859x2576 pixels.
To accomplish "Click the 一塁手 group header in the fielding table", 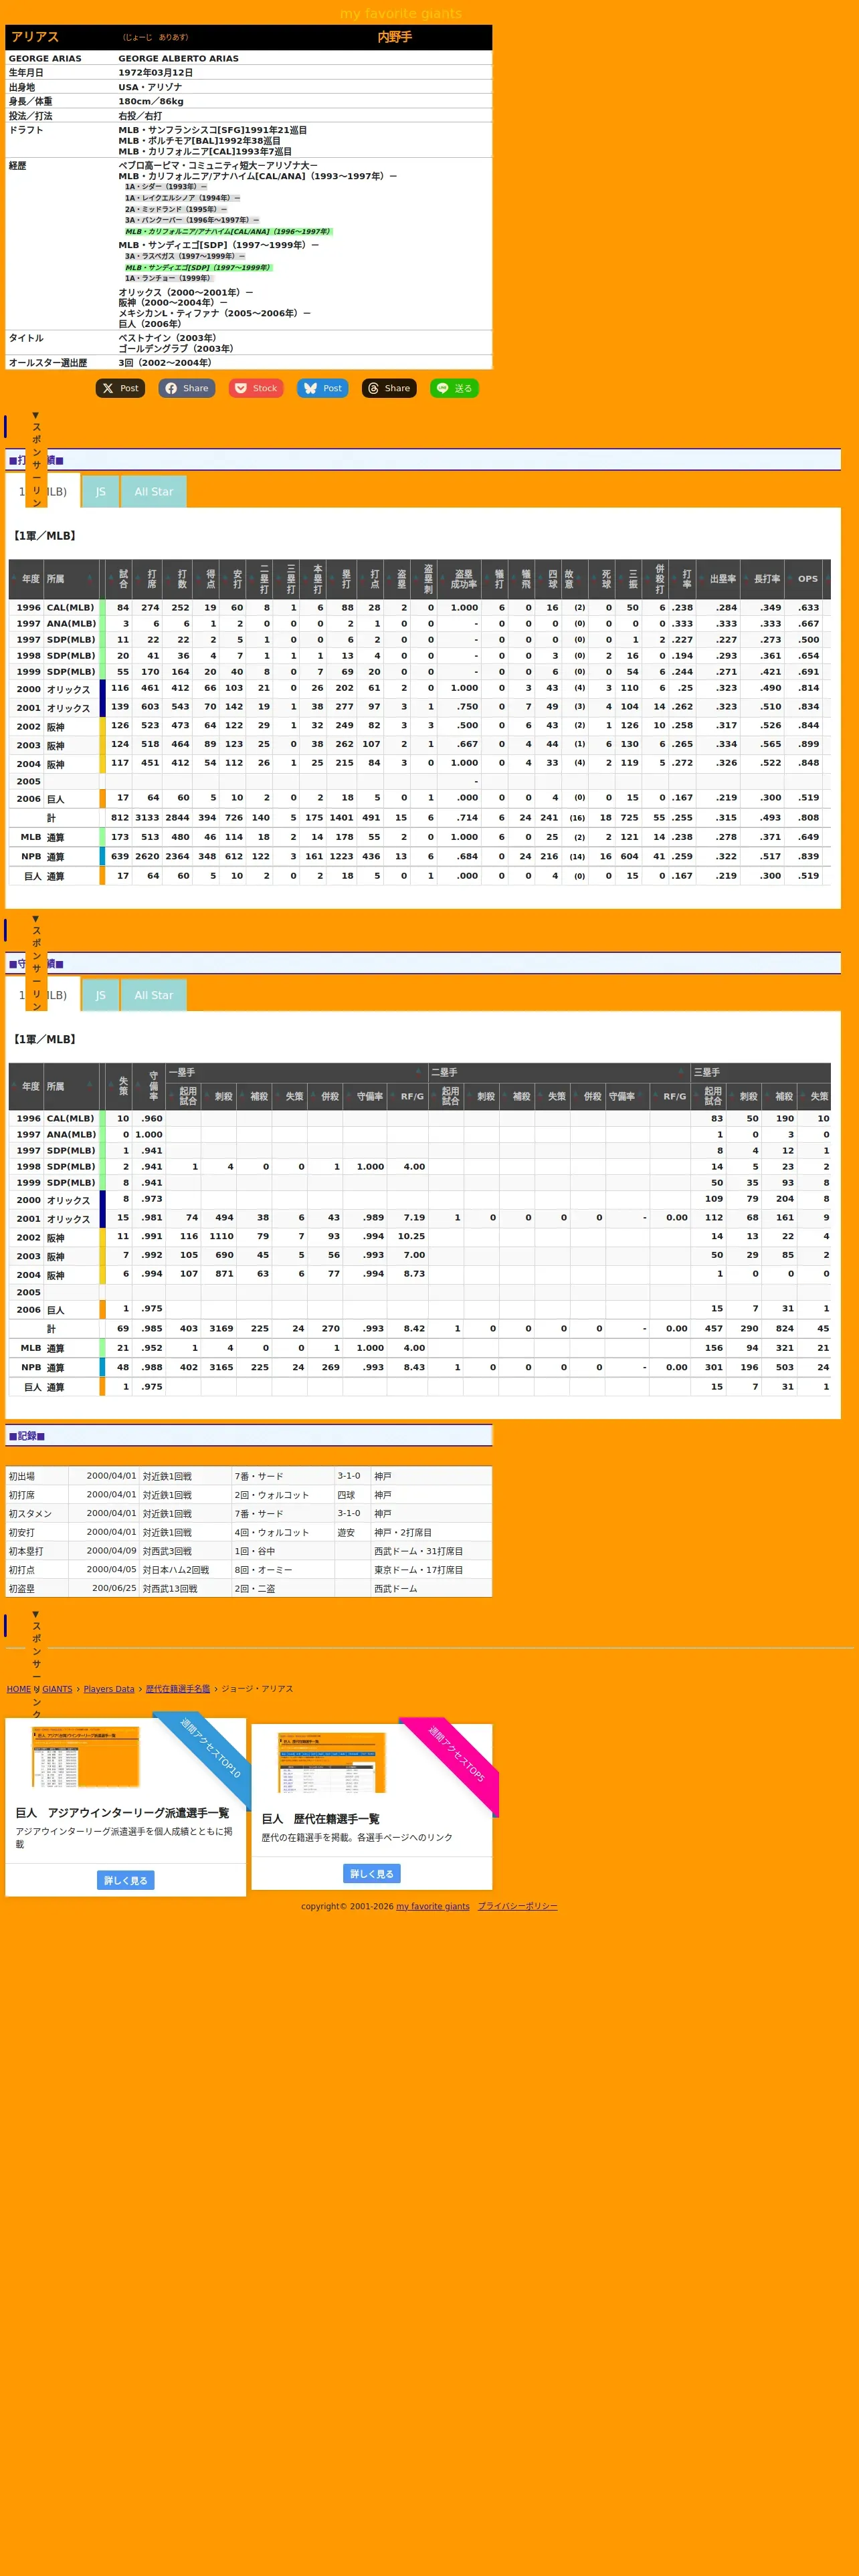I will pyautogui.click(x=297, y=1072).
